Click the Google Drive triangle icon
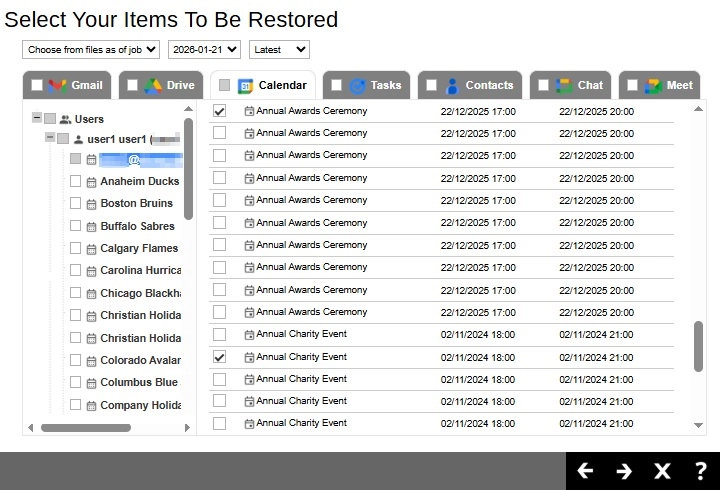 tap(153, 85)
